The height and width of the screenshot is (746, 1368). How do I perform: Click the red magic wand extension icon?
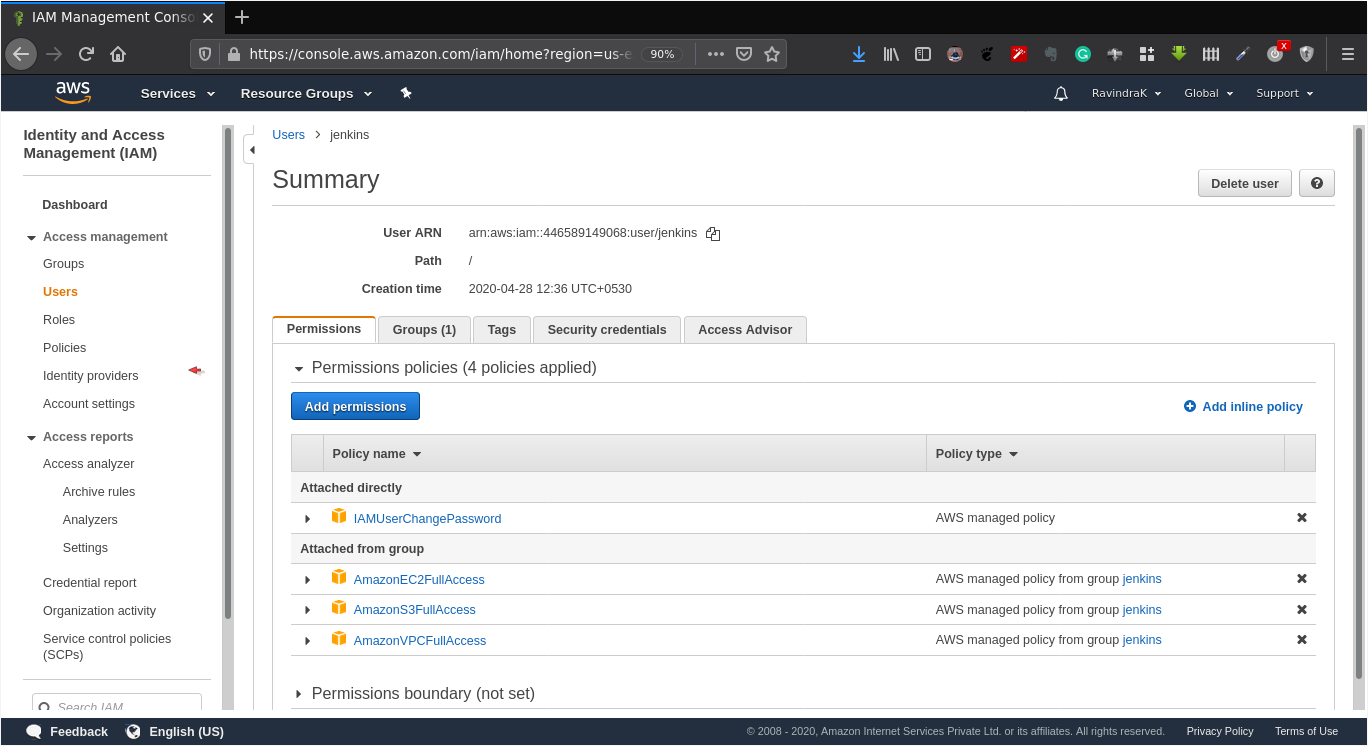[1019, 54]
